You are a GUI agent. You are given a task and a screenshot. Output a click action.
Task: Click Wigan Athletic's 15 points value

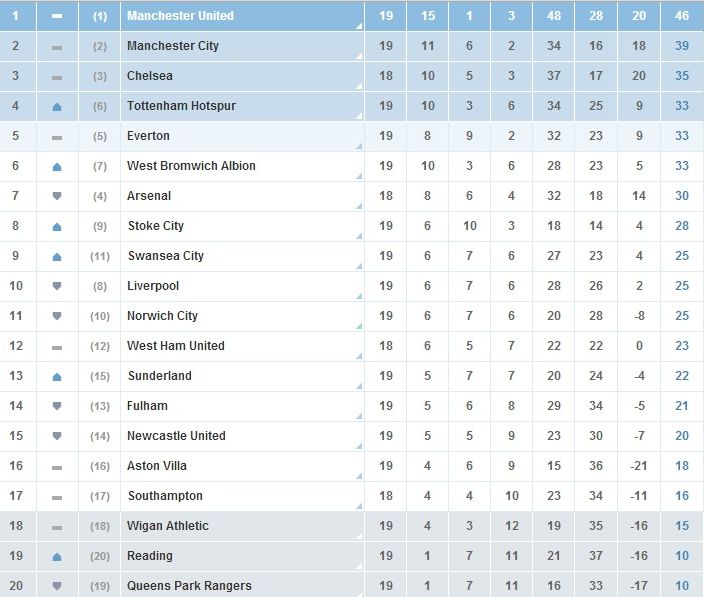pyautogui.click(x=682, y=526)
